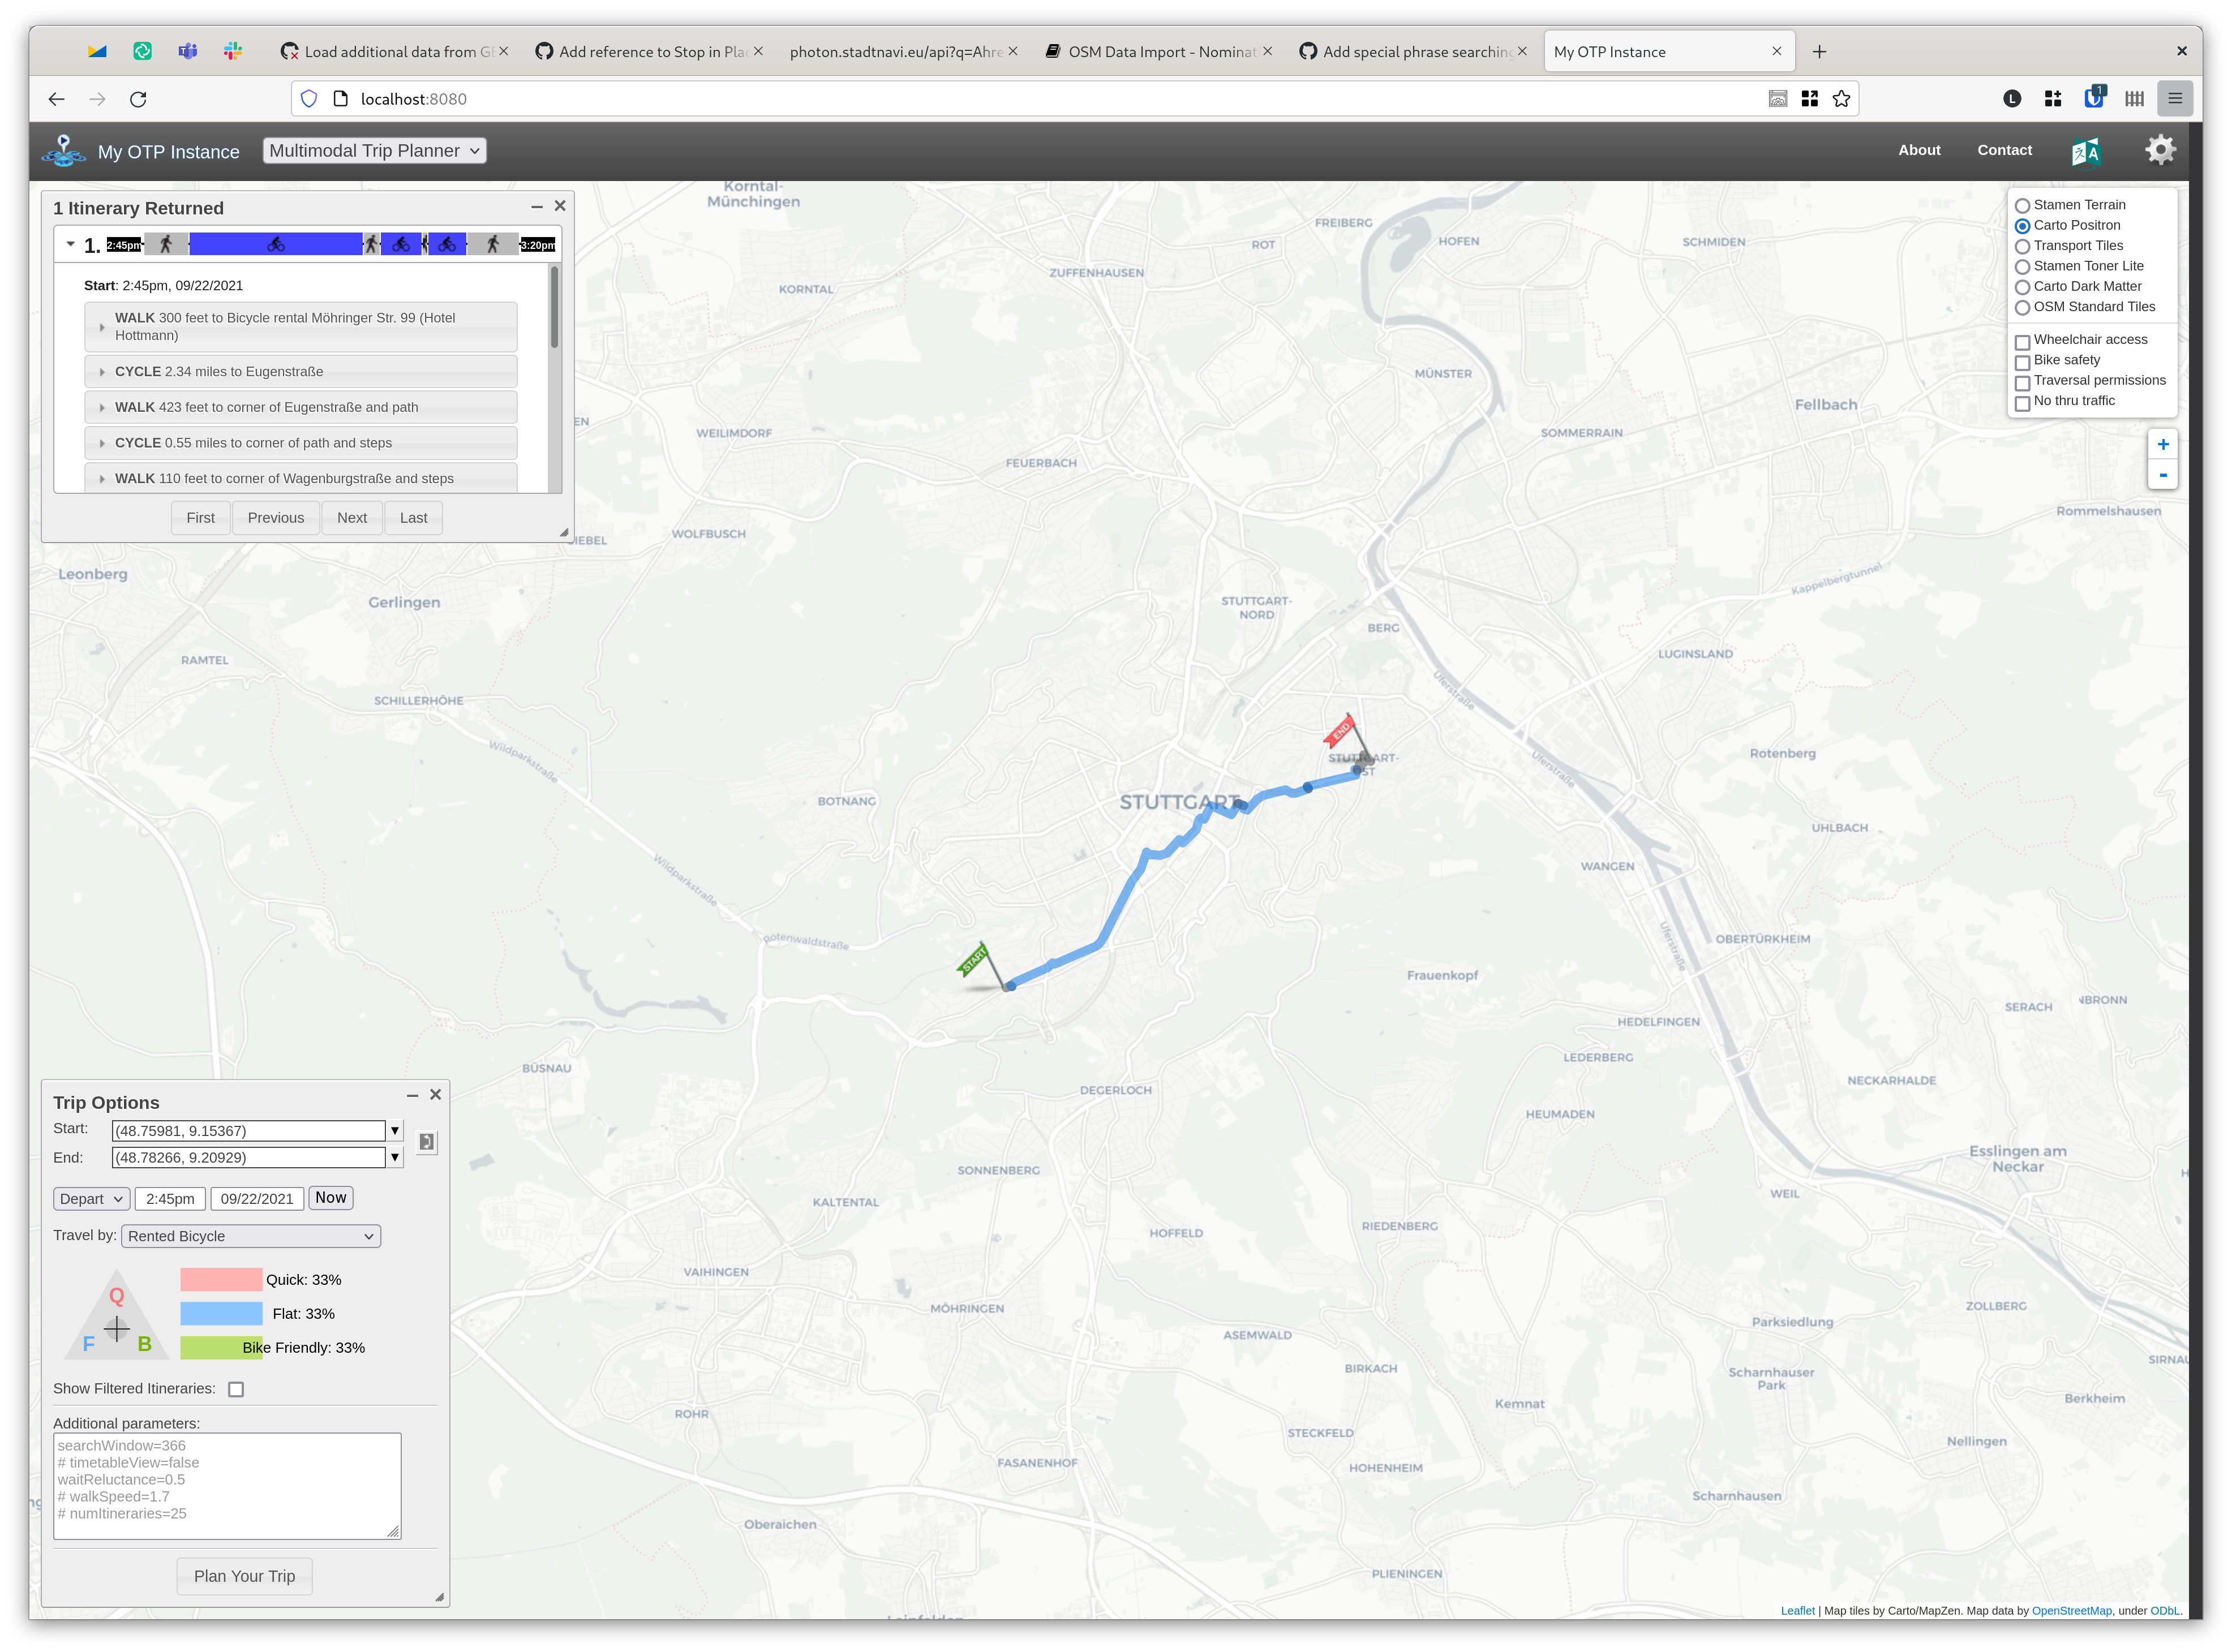2232x1652 pixels.
Task: Open the Firefox application menu
Action: tap(2175, 99)
